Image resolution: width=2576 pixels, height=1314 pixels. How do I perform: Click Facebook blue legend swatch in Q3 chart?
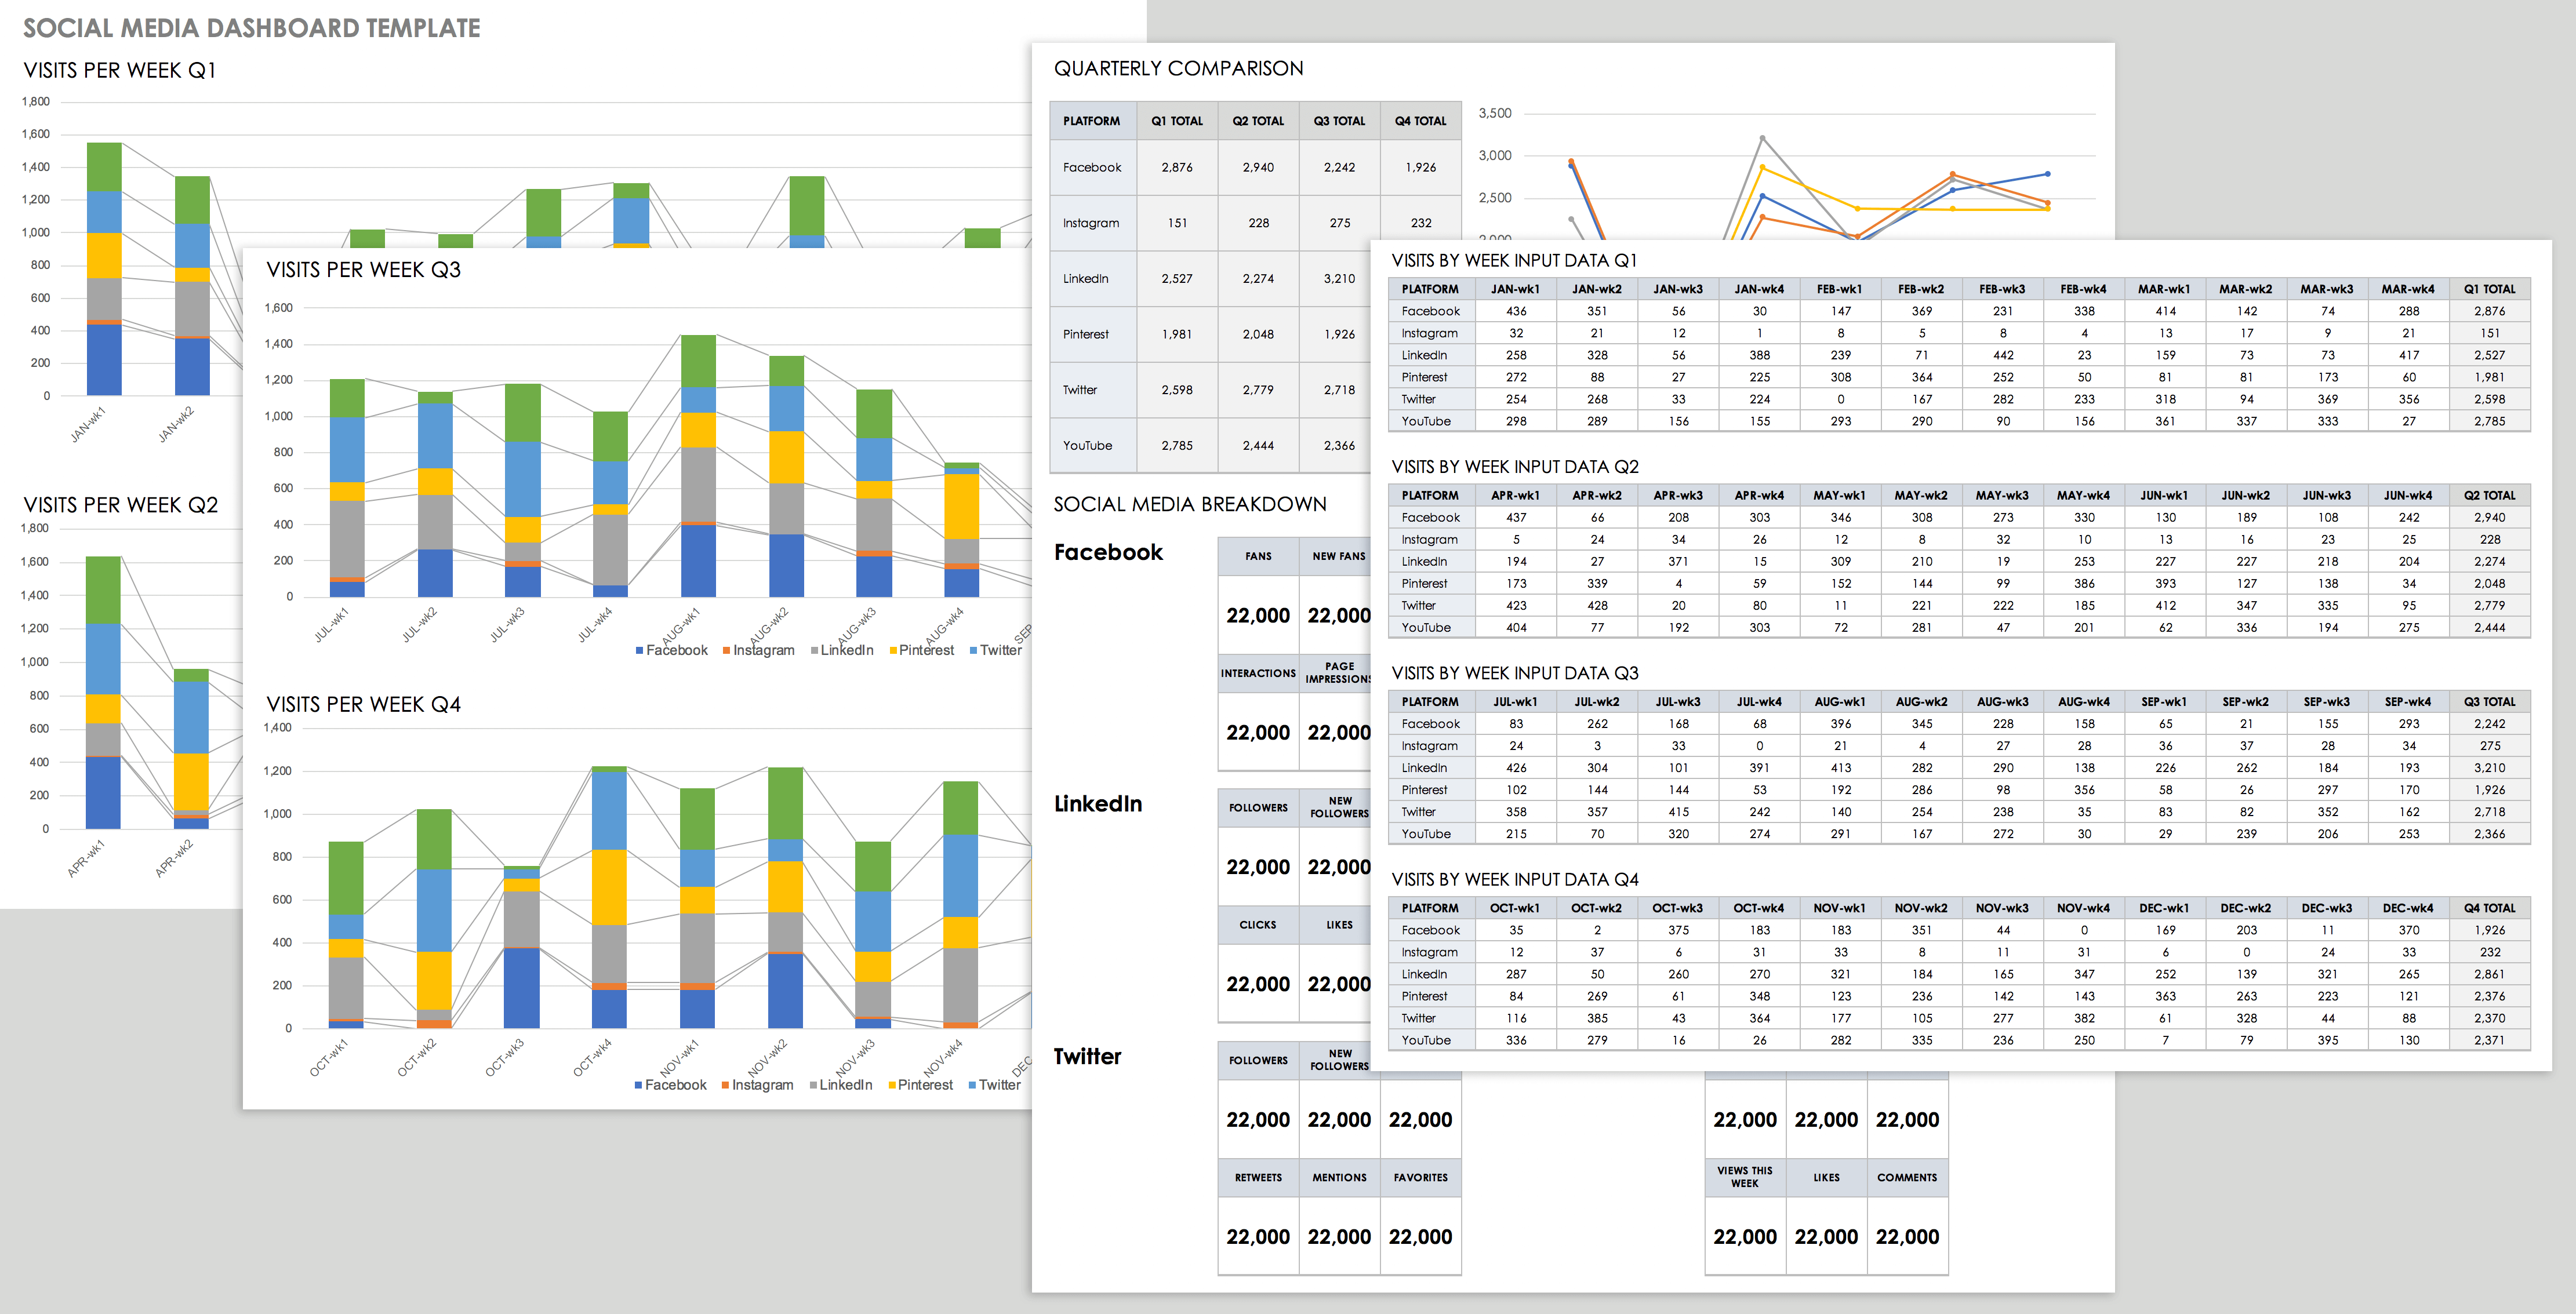[x=639, y=651]
